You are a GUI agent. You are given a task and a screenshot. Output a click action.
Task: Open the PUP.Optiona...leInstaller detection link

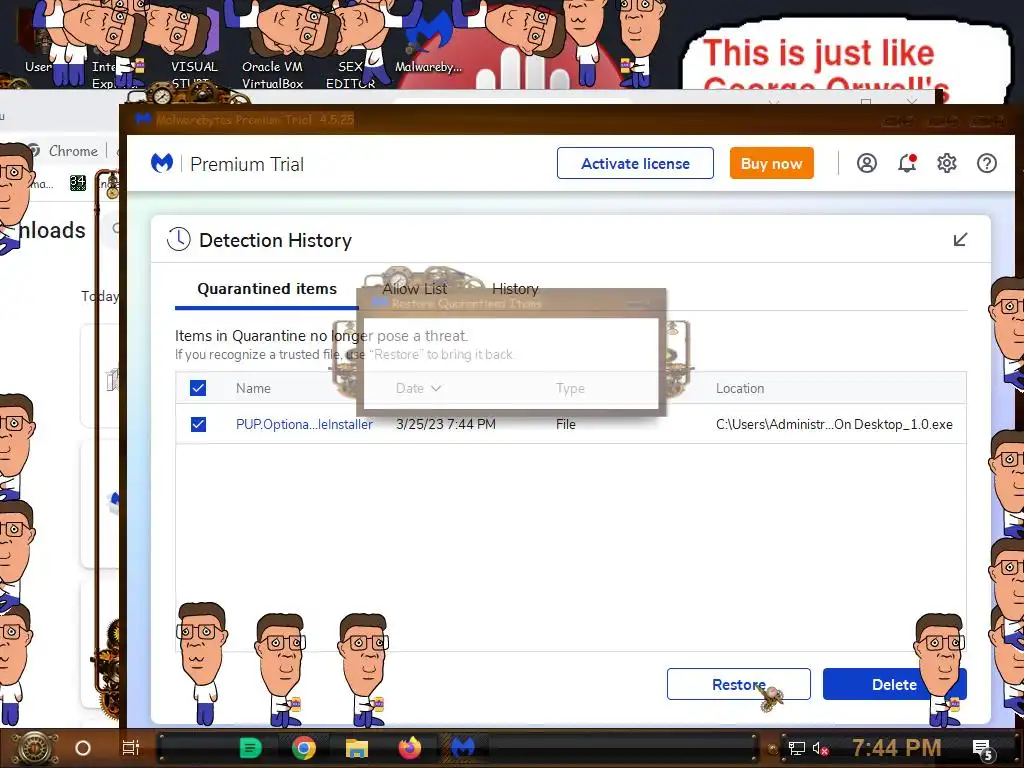[304, 424]
